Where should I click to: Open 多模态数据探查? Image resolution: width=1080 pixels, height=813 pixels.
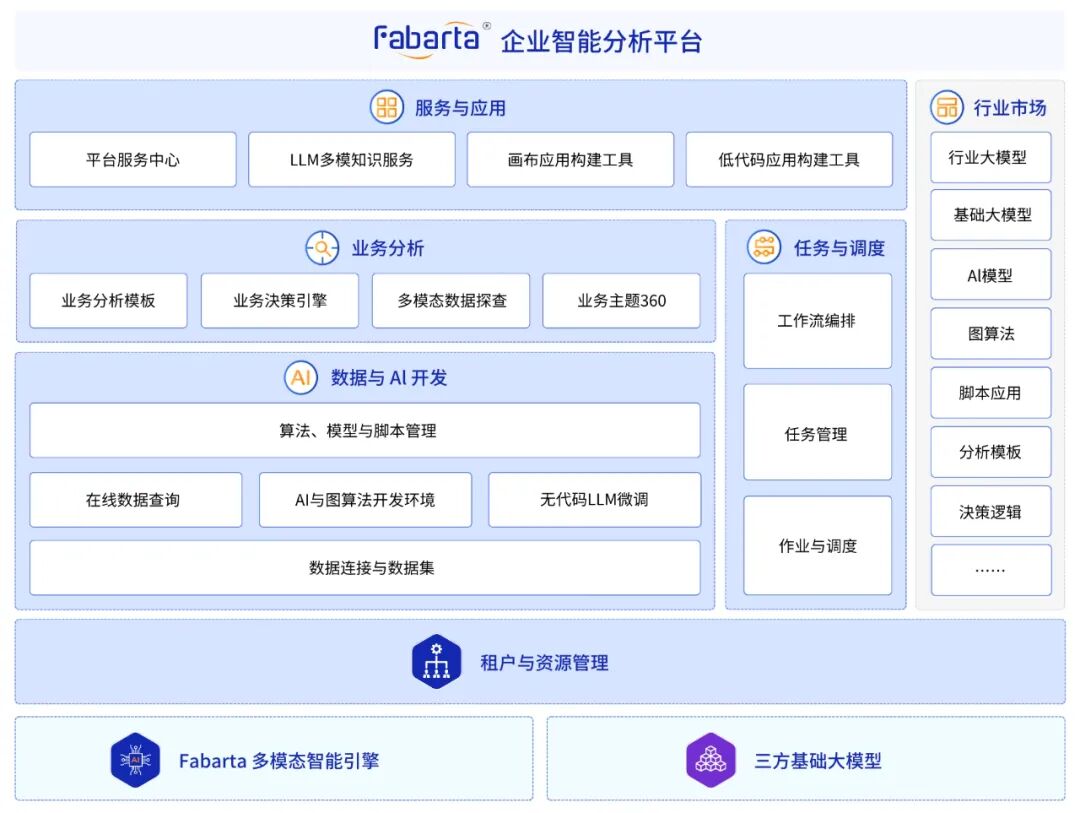(451, 300)
